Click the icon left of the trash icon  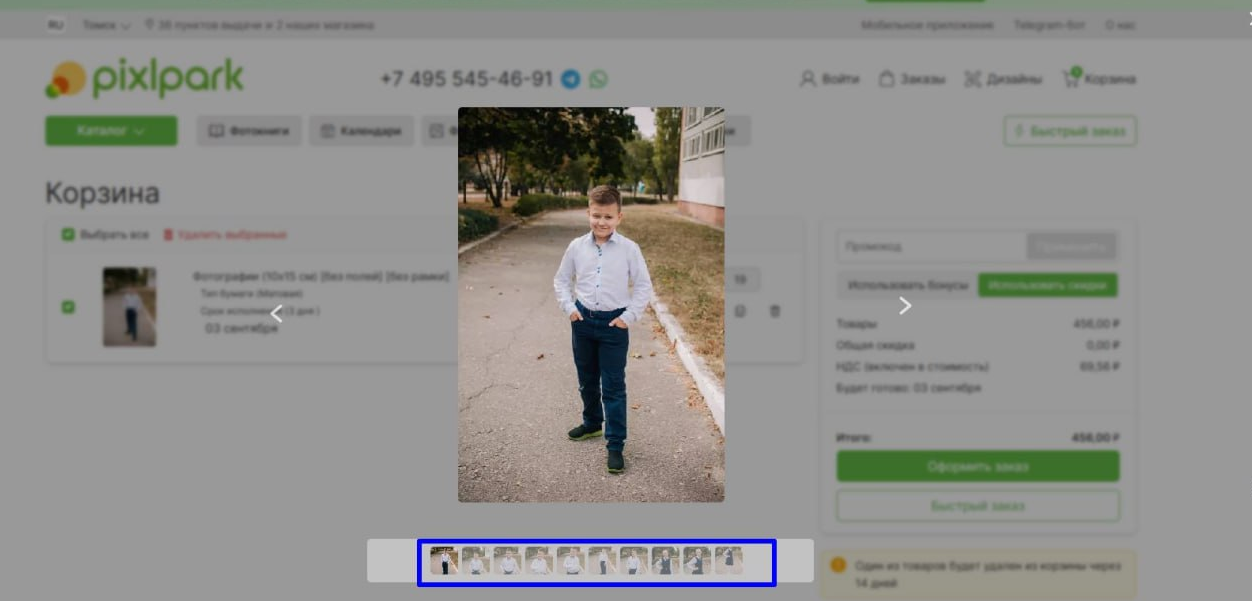coord(741,311)
